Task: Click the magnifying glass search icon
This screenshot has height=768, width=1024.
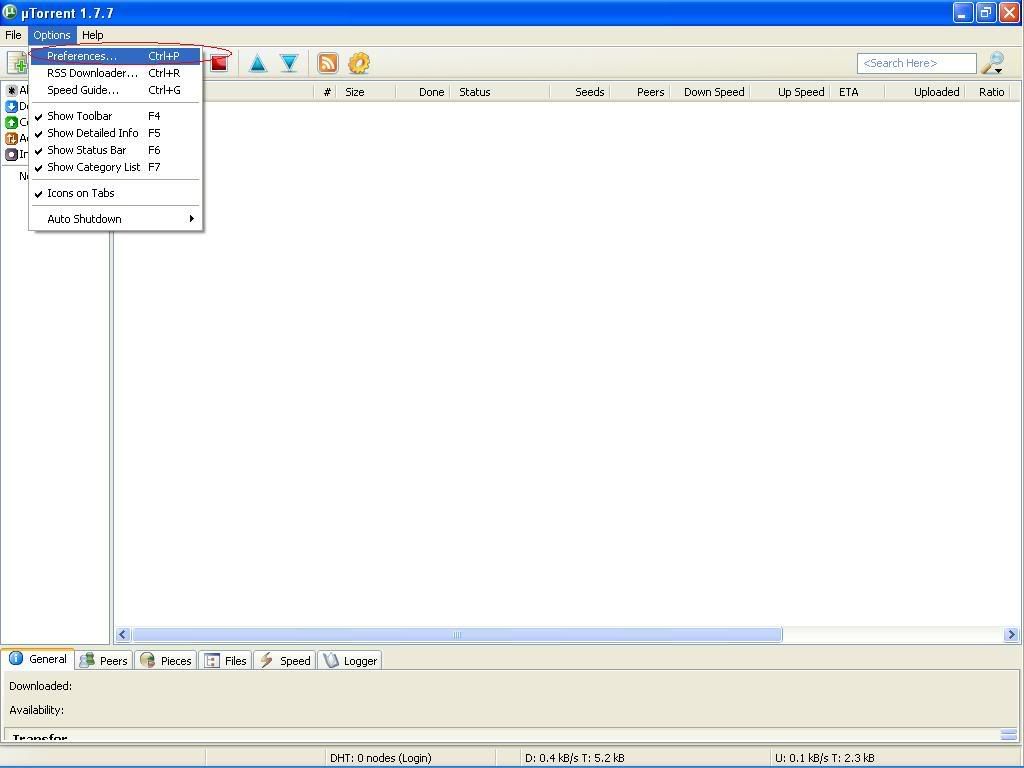Action: click(x=992, y=63)
